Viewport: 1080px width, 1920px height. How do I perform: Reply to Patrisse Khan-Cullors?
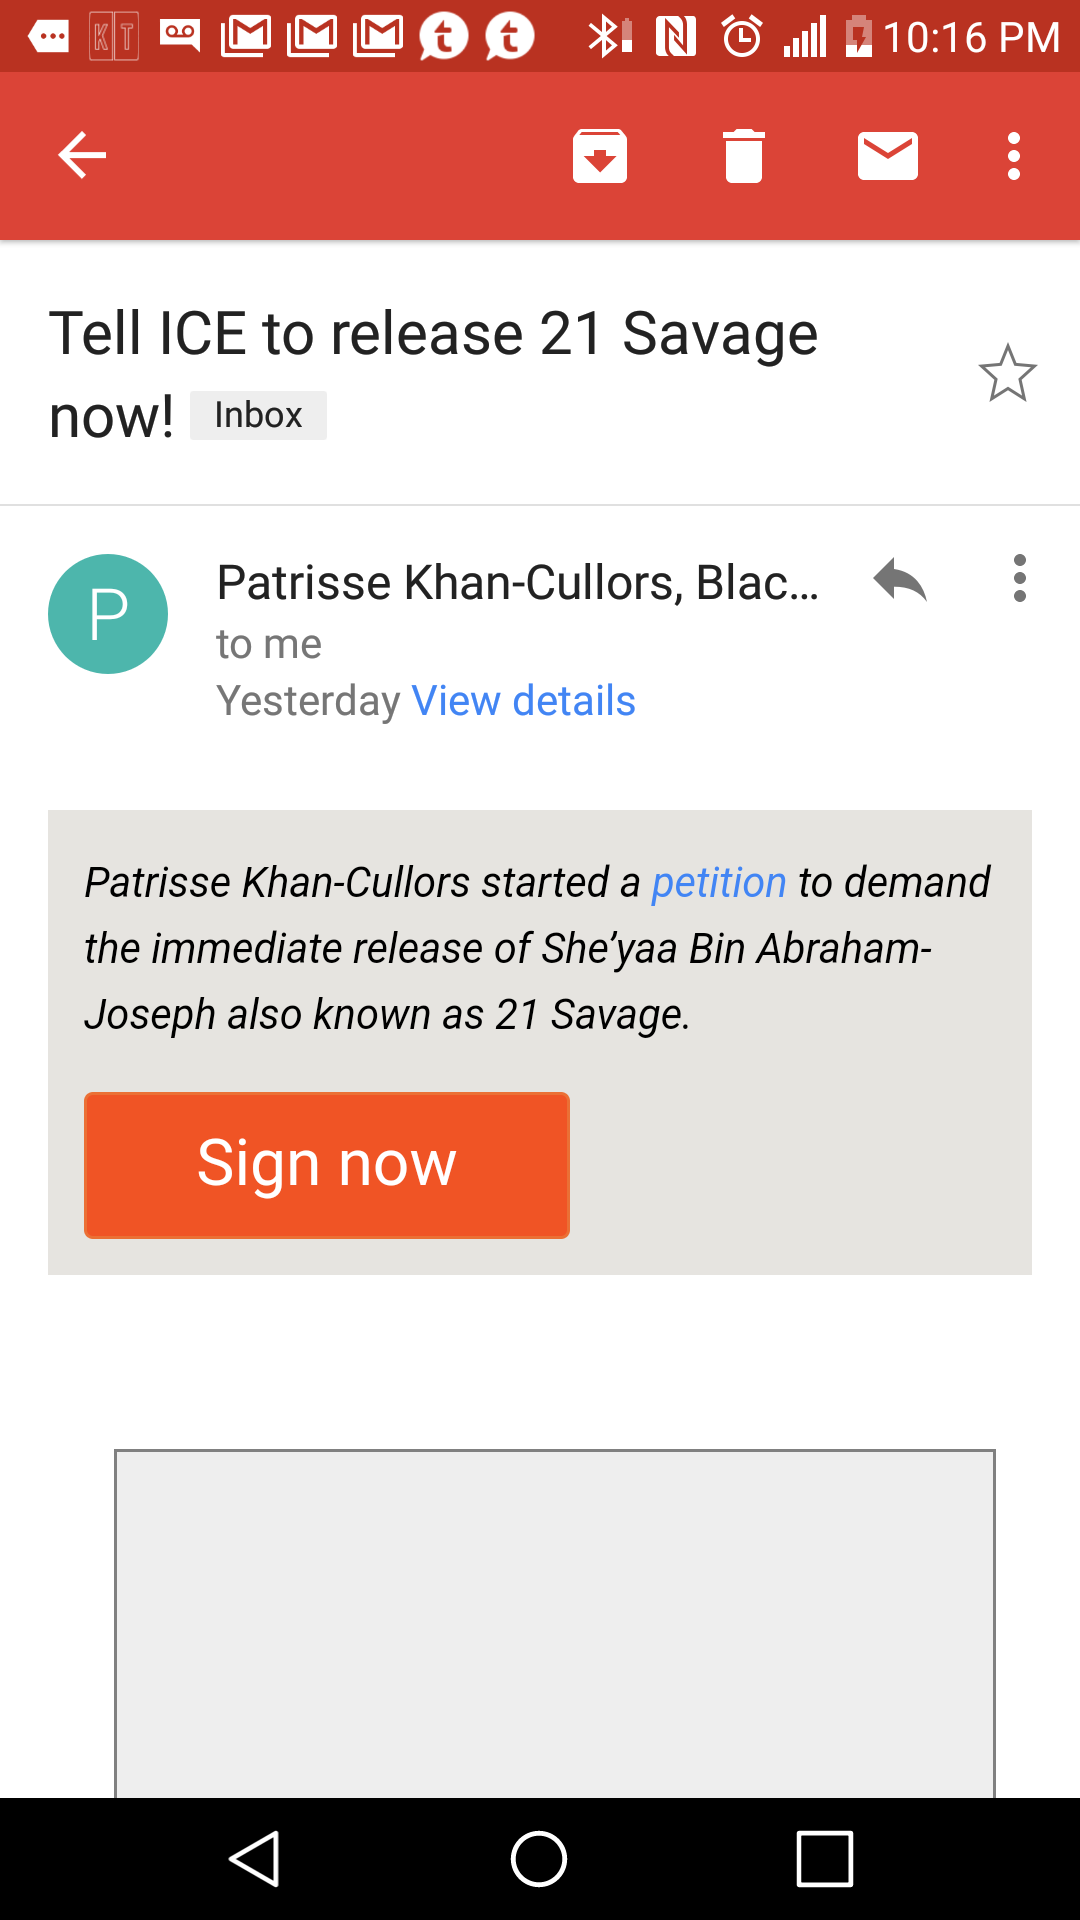[x=899, y=579]
